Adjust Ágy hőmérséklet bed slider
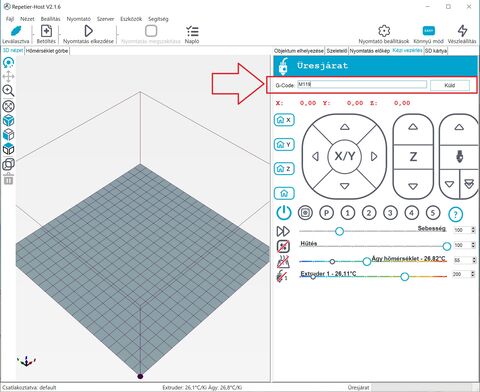The image size is (480, 392). coord(367,261)
